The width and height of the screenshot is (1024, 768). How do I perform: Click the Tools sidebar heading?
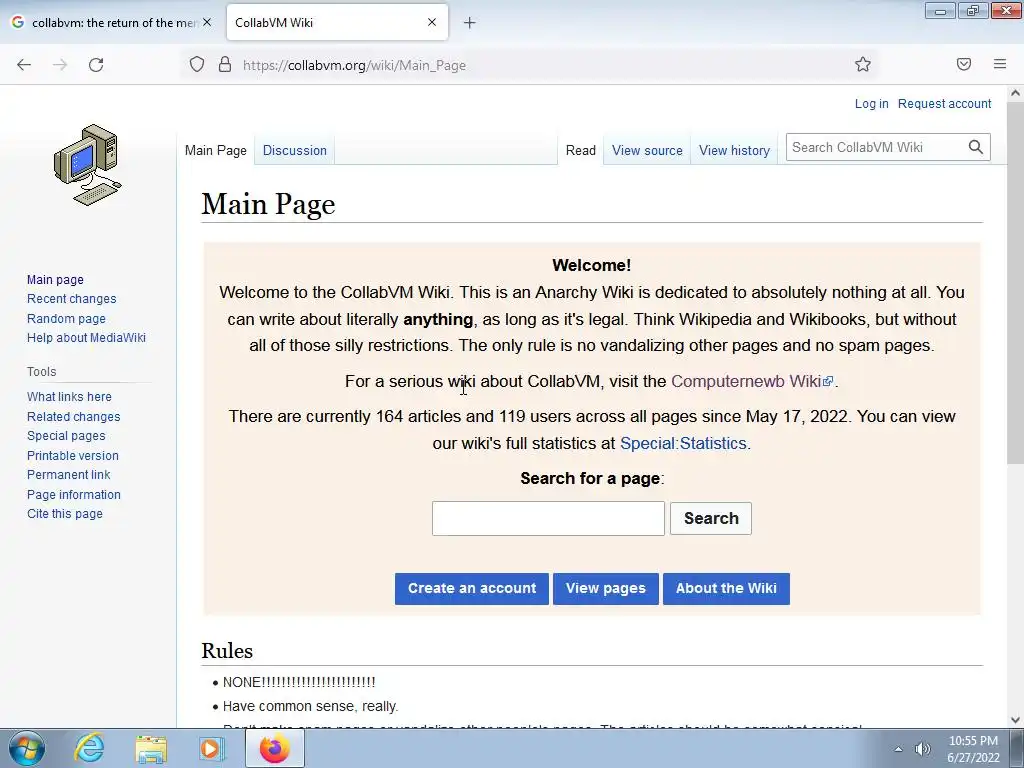pos(41,372)
